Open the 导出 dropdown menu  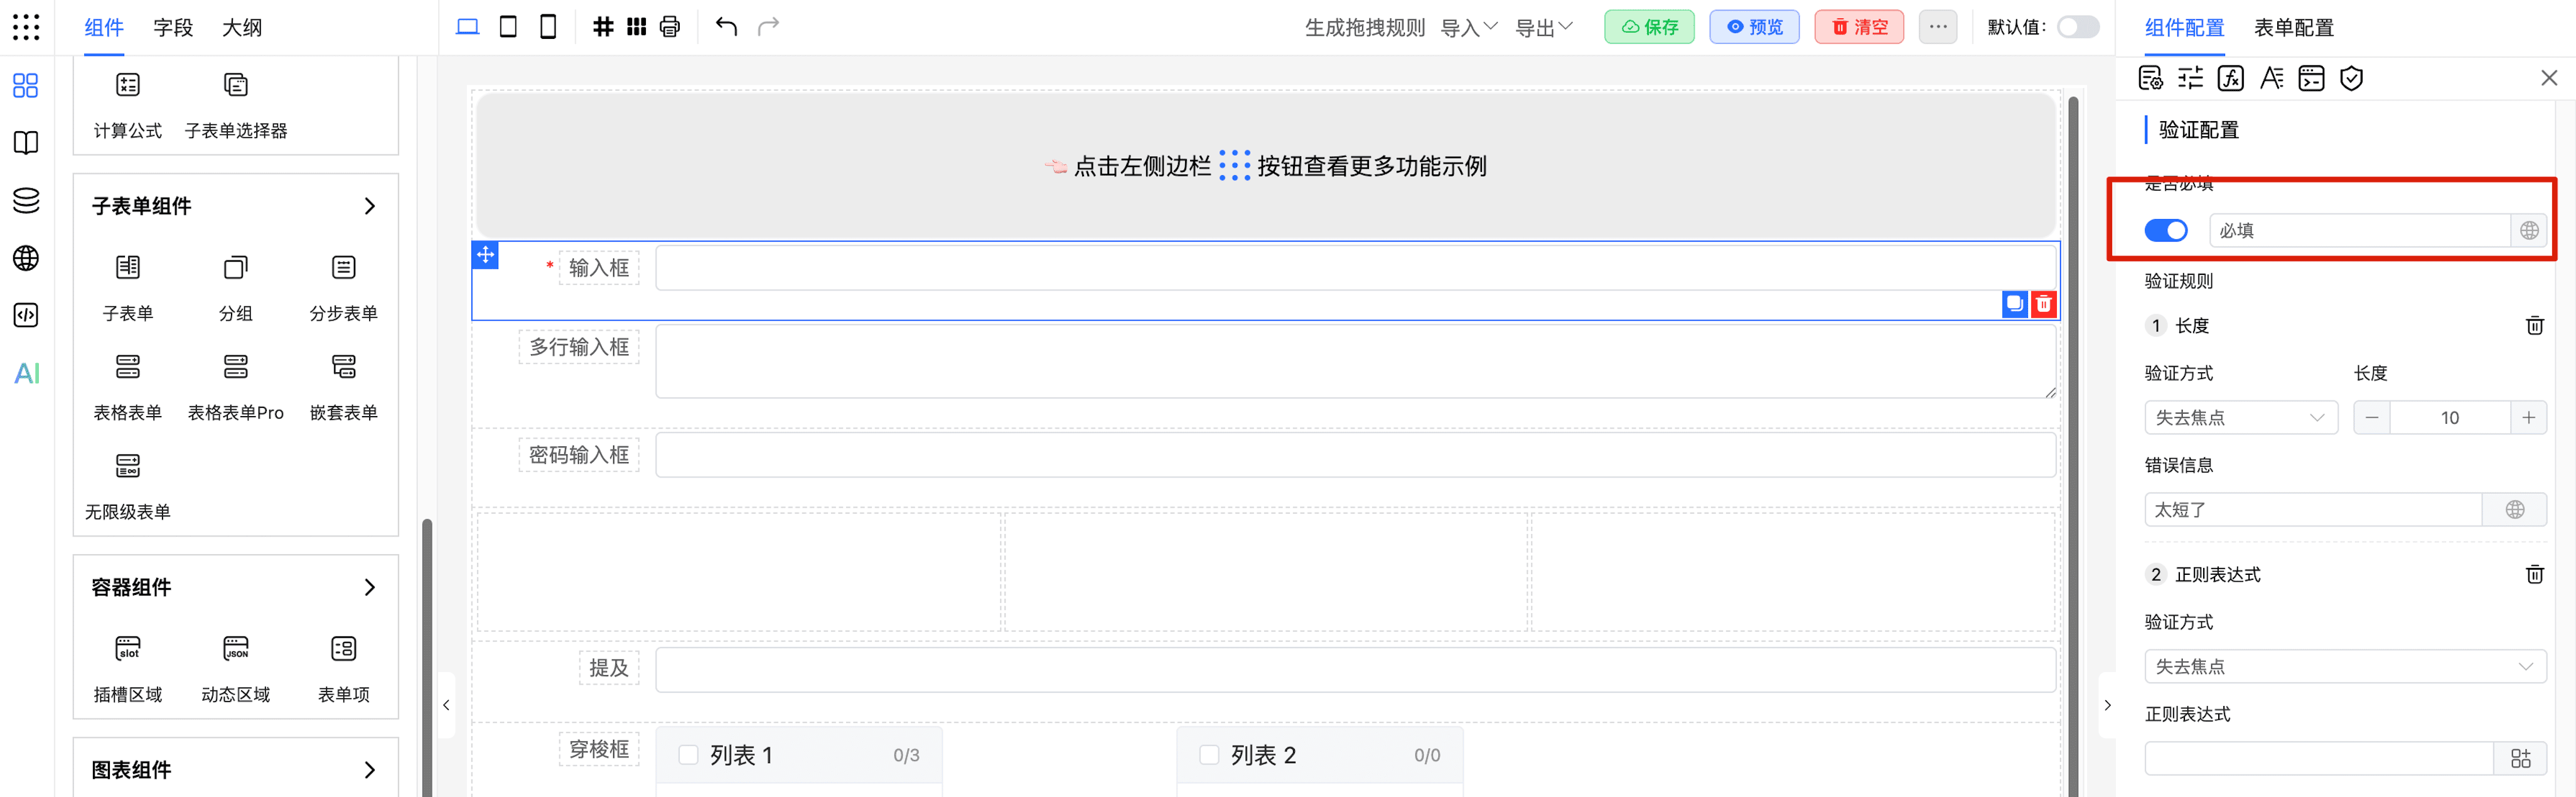(x=1543, y=27)
